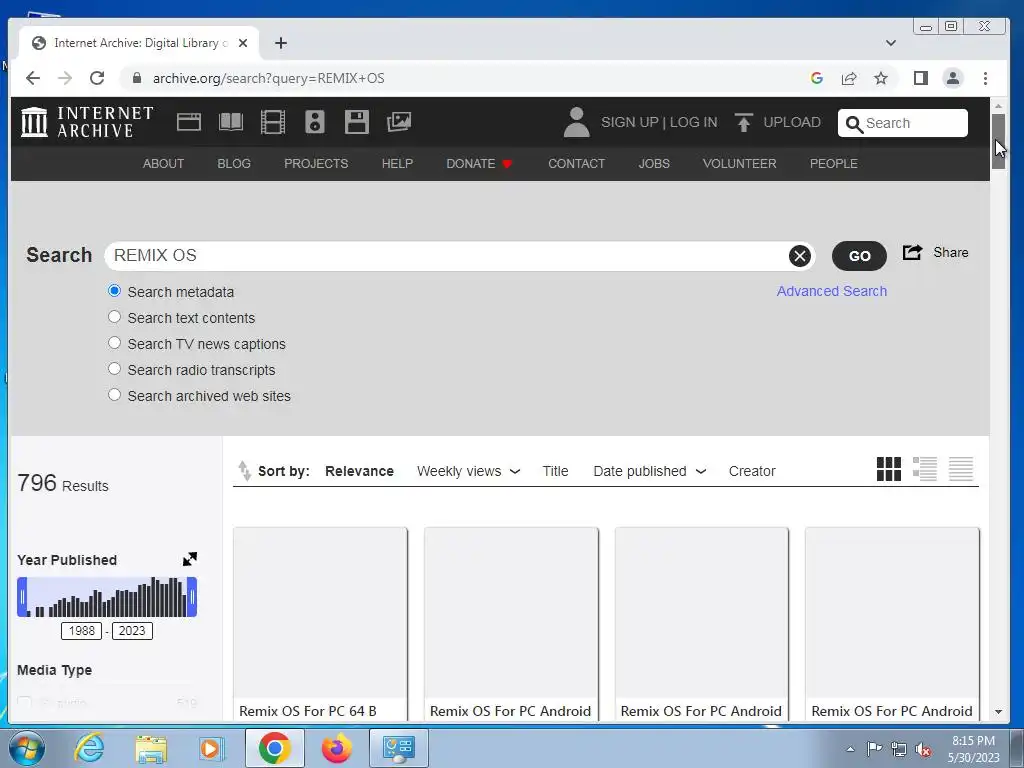Switch to extended list view
Screen dimensions: 1024x768
(925, 469)
